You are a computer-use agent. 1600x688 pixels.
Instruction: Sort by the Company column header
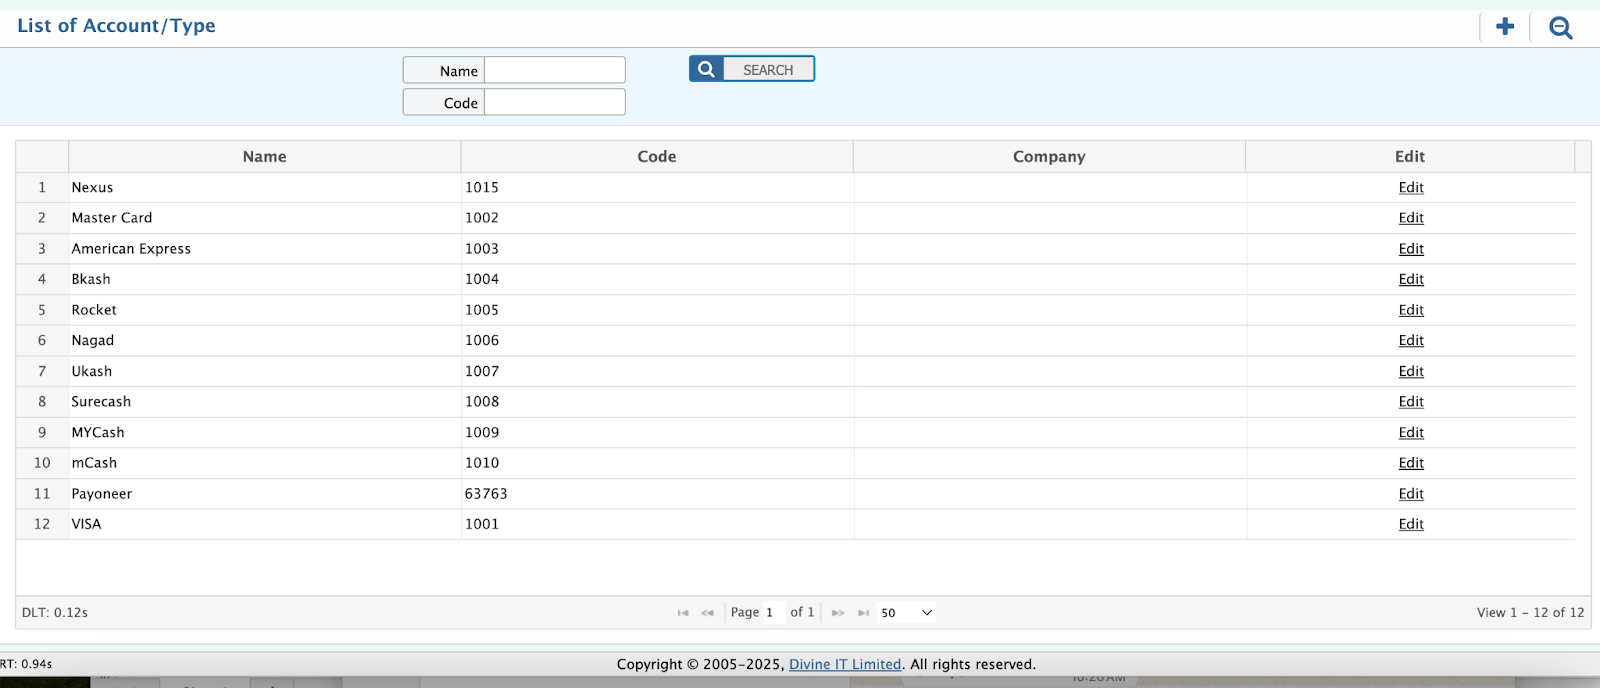1048,157
